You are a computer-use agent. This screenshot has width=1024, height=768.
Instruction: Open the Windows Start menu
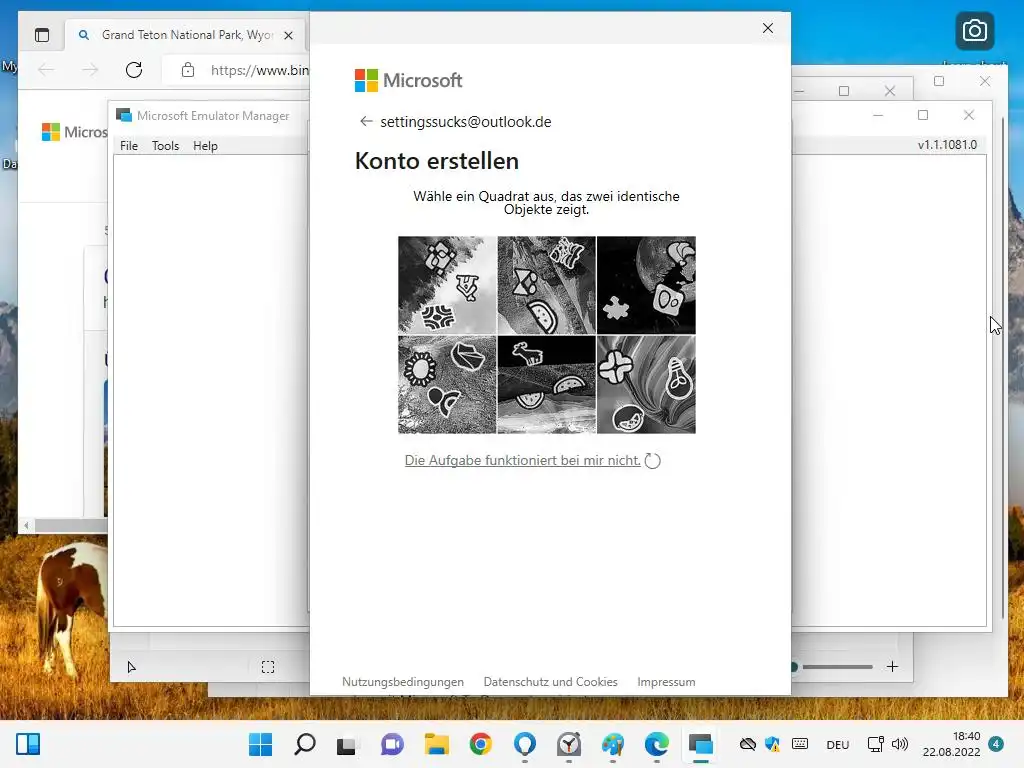coord(261,744)
